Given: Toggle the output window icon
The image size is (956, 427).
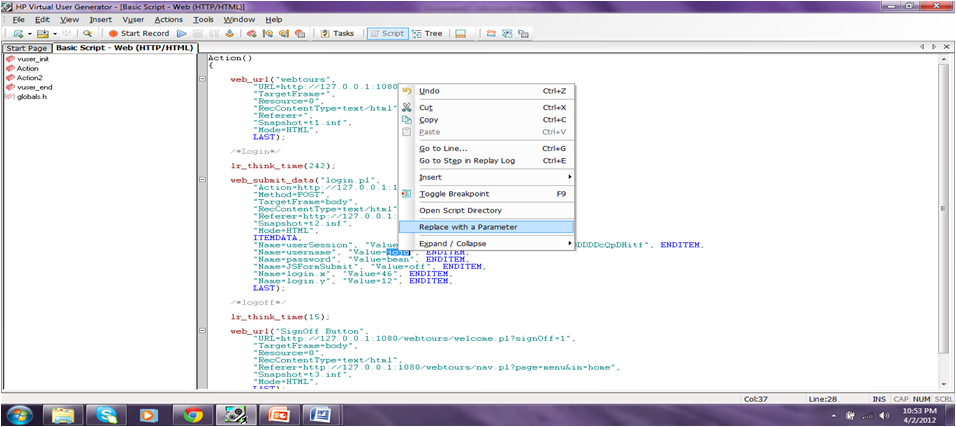Looking at the screenshot, I should 460,34.
